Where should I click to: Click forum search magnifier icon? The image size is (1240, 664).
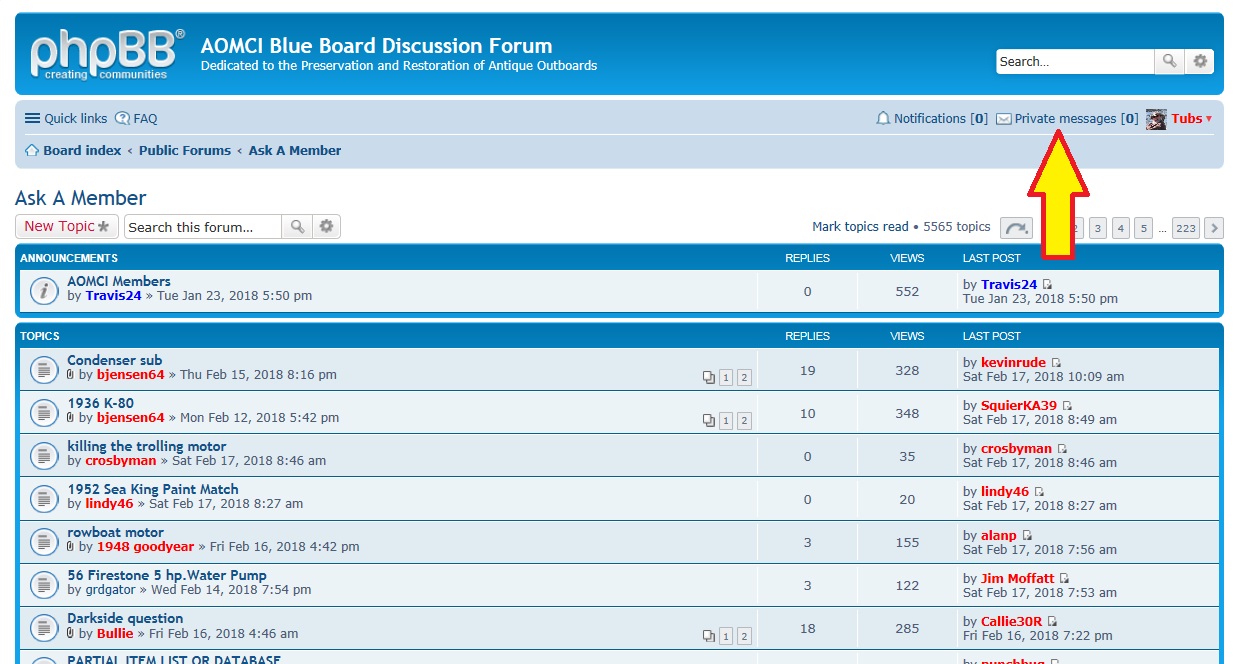[297, 227]
